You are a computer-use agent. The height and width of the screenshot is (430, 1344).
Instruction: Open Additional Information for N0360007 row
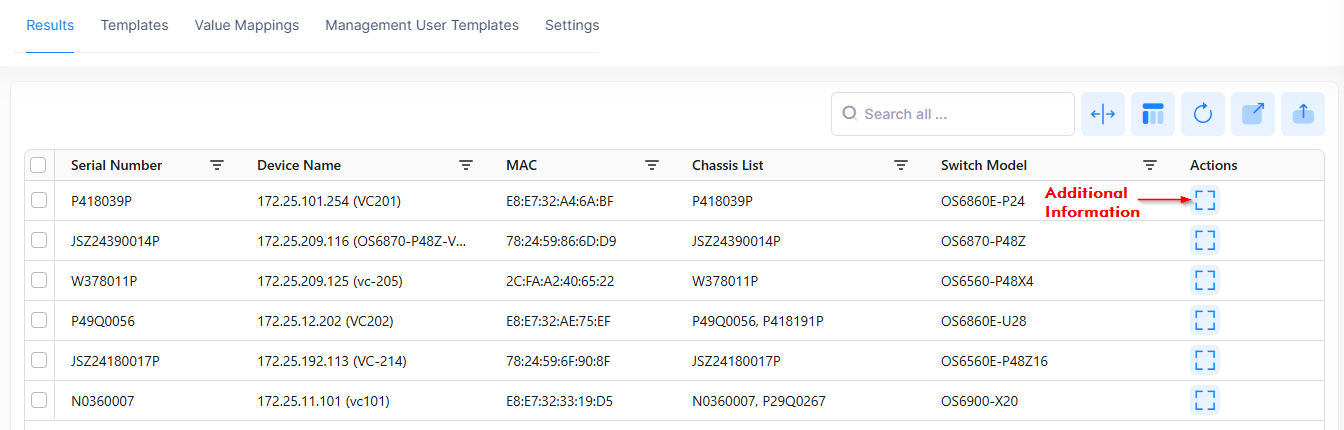click(x=1205, y=401)
